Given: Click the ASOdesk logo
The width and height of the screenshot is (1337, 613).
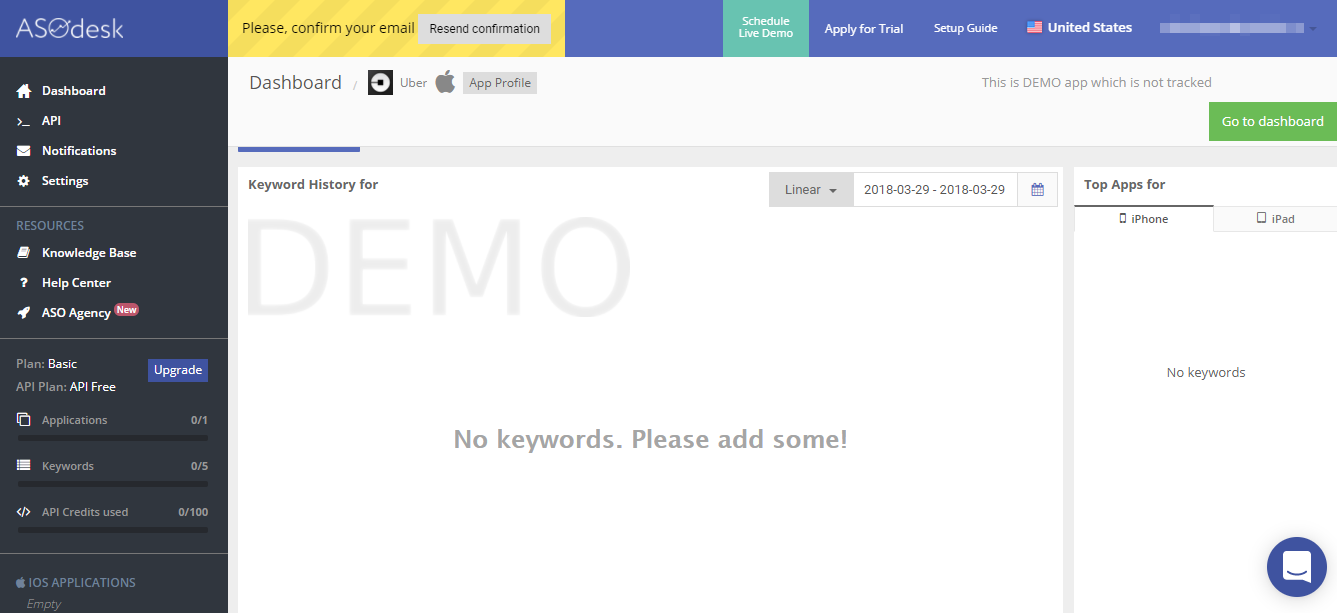Looking at the screenshot, I should [69, 28].
